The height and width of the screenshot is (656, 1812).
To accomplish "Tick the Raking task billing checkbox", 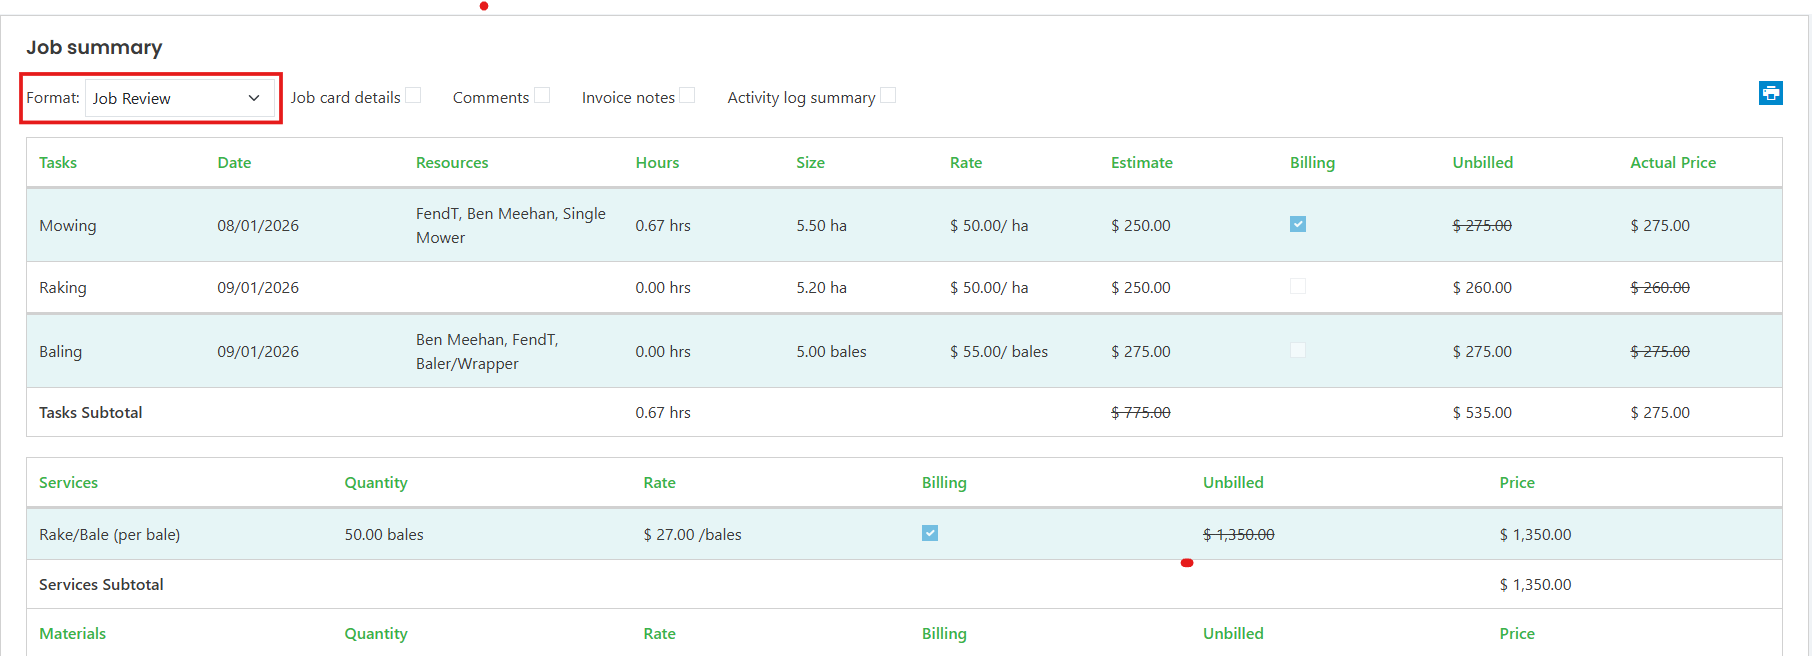I will (1298, 286).
